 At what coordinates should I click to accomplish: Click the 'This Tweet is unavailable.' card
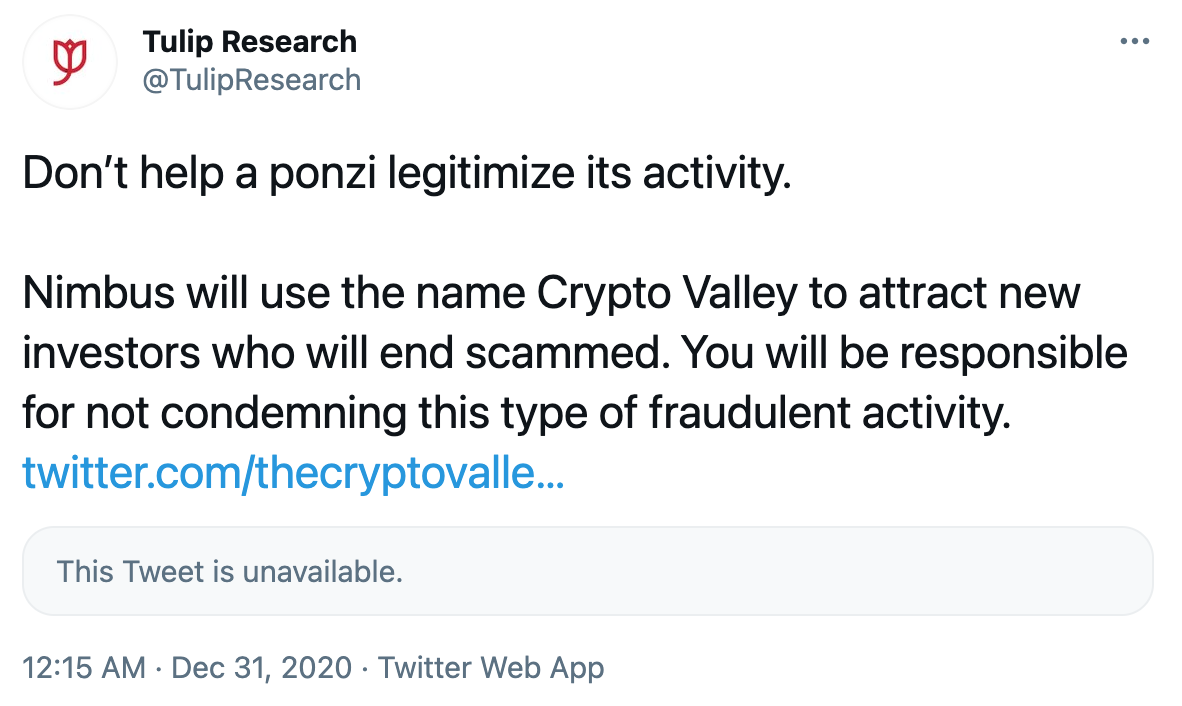587,571
